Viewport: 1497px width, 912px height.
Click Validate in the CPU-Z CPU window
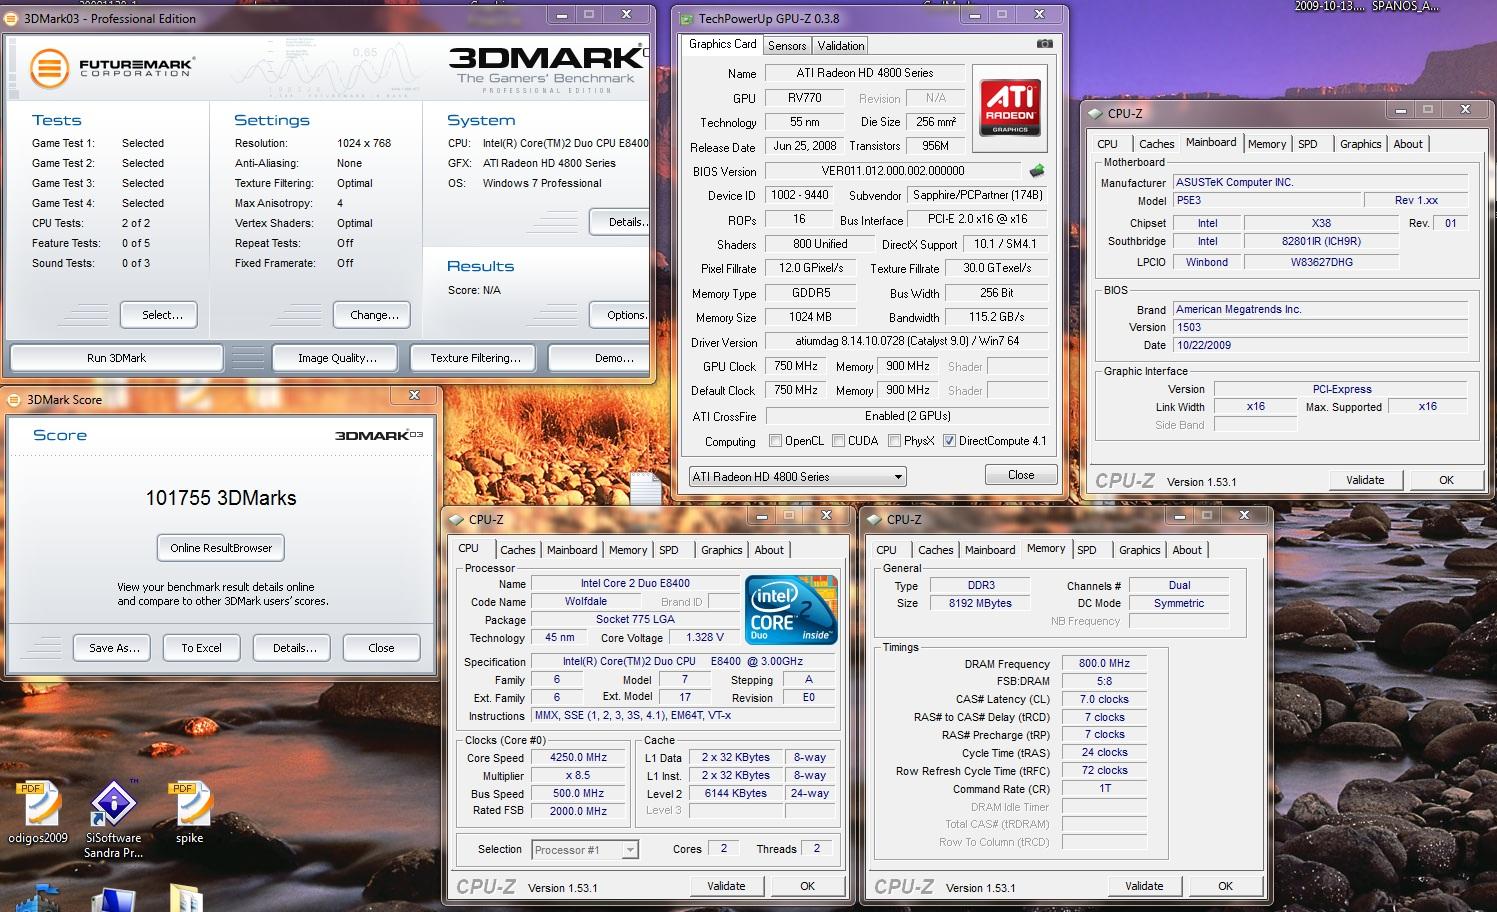(726, 886)
